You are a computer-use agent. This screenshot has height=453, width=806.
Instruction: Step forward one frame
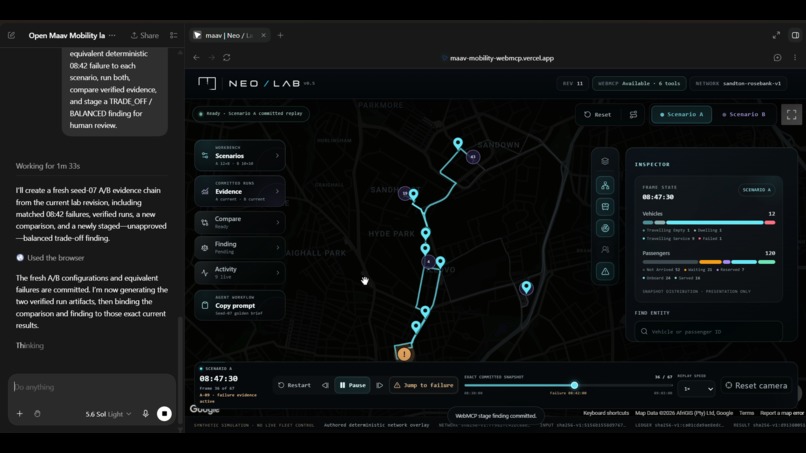(x=379, y=385)
